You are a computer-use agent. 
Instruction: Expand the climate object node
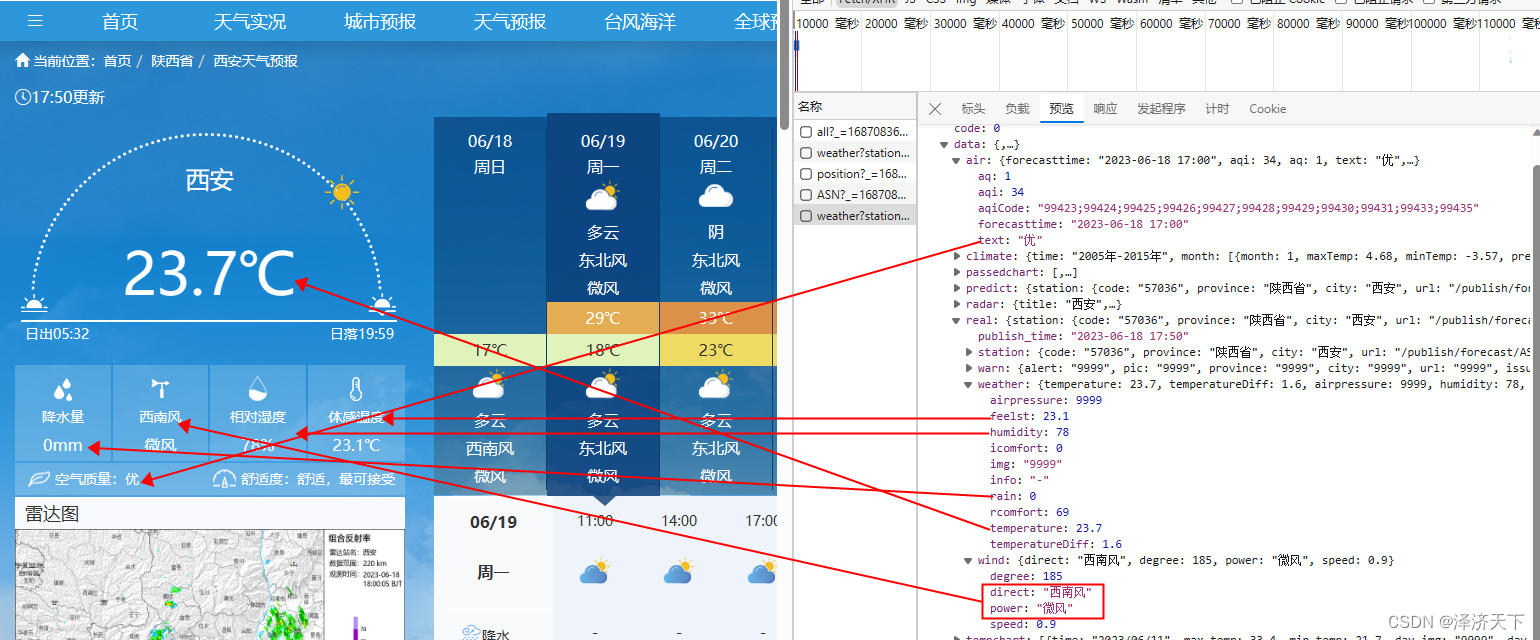click(957, 256)
